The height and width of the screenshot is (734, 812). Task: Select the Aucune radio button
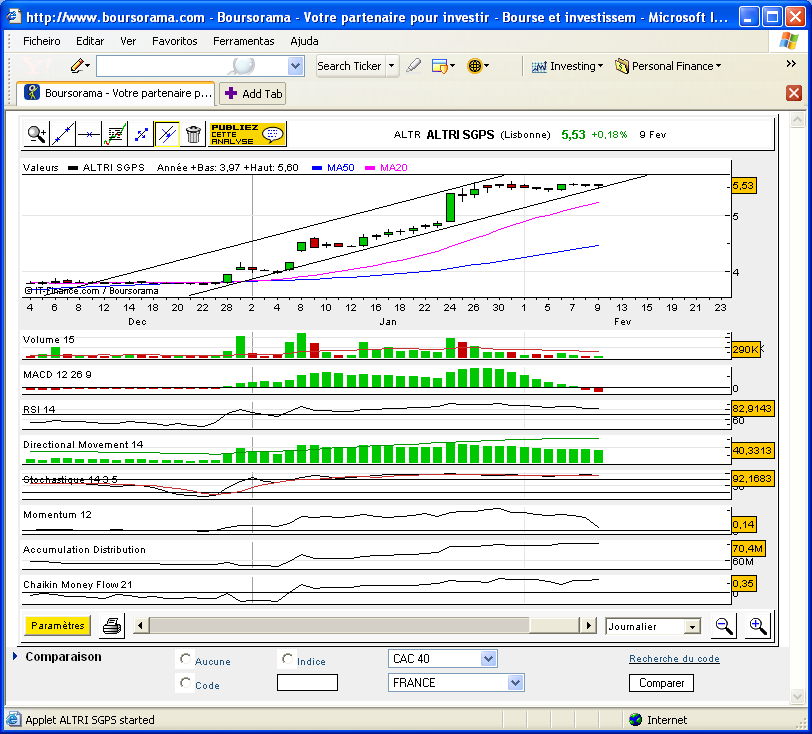(x=185, y=659)
